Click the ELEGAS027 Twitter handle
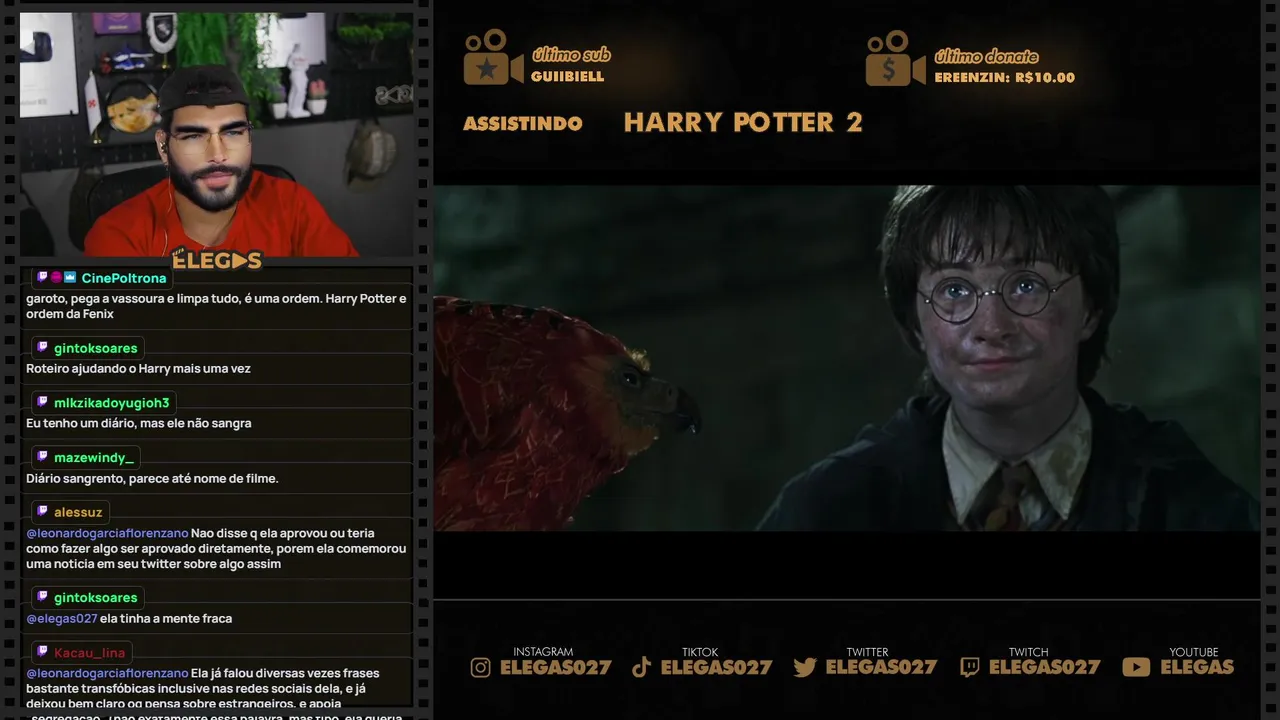This screenshot has height=720, width=1280. click(881, 667)
